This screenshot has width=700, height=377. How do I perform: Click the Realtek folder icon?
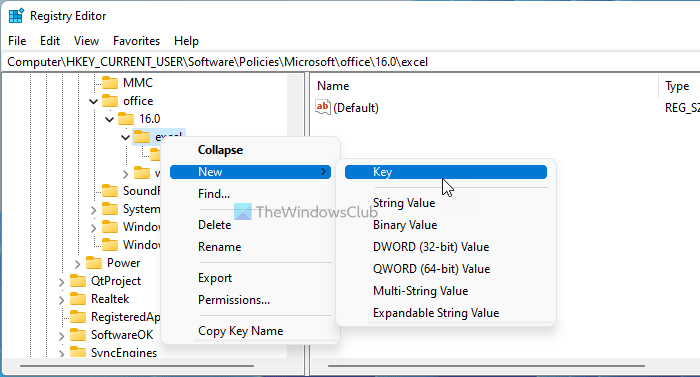coord(78,299)
